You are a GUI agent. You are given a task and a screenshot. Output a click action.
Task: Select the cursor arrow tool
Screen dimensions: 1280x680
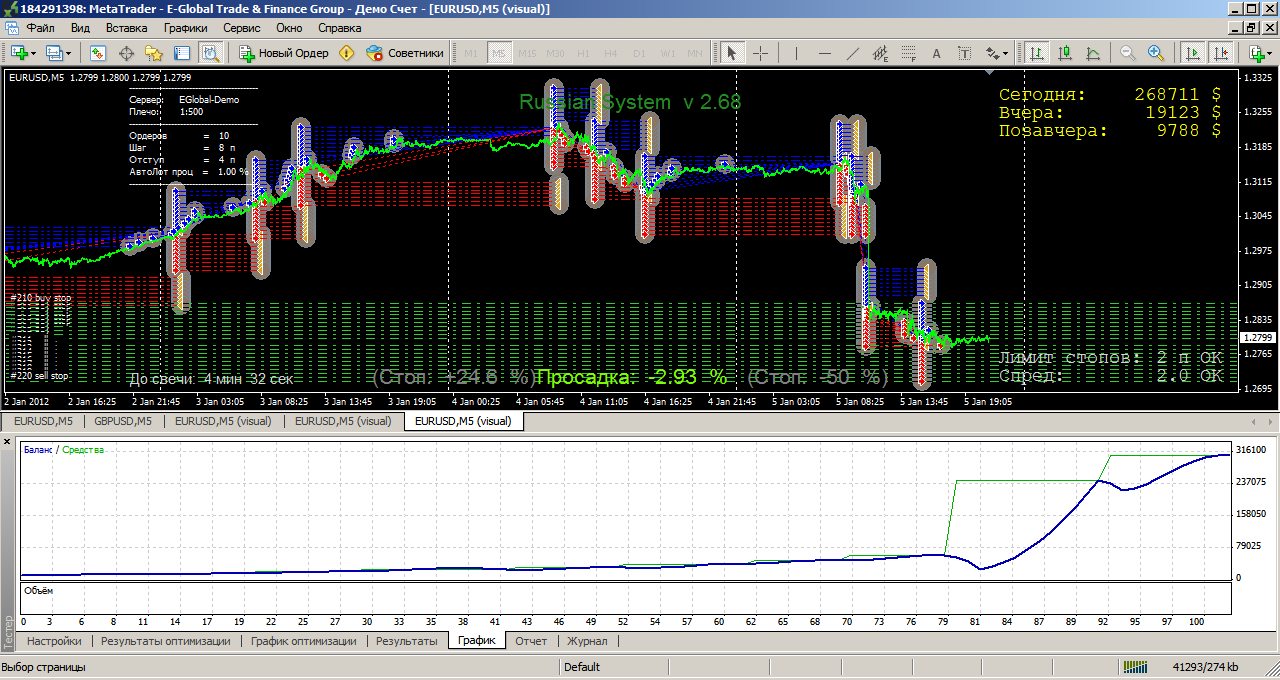click(732, 53)
